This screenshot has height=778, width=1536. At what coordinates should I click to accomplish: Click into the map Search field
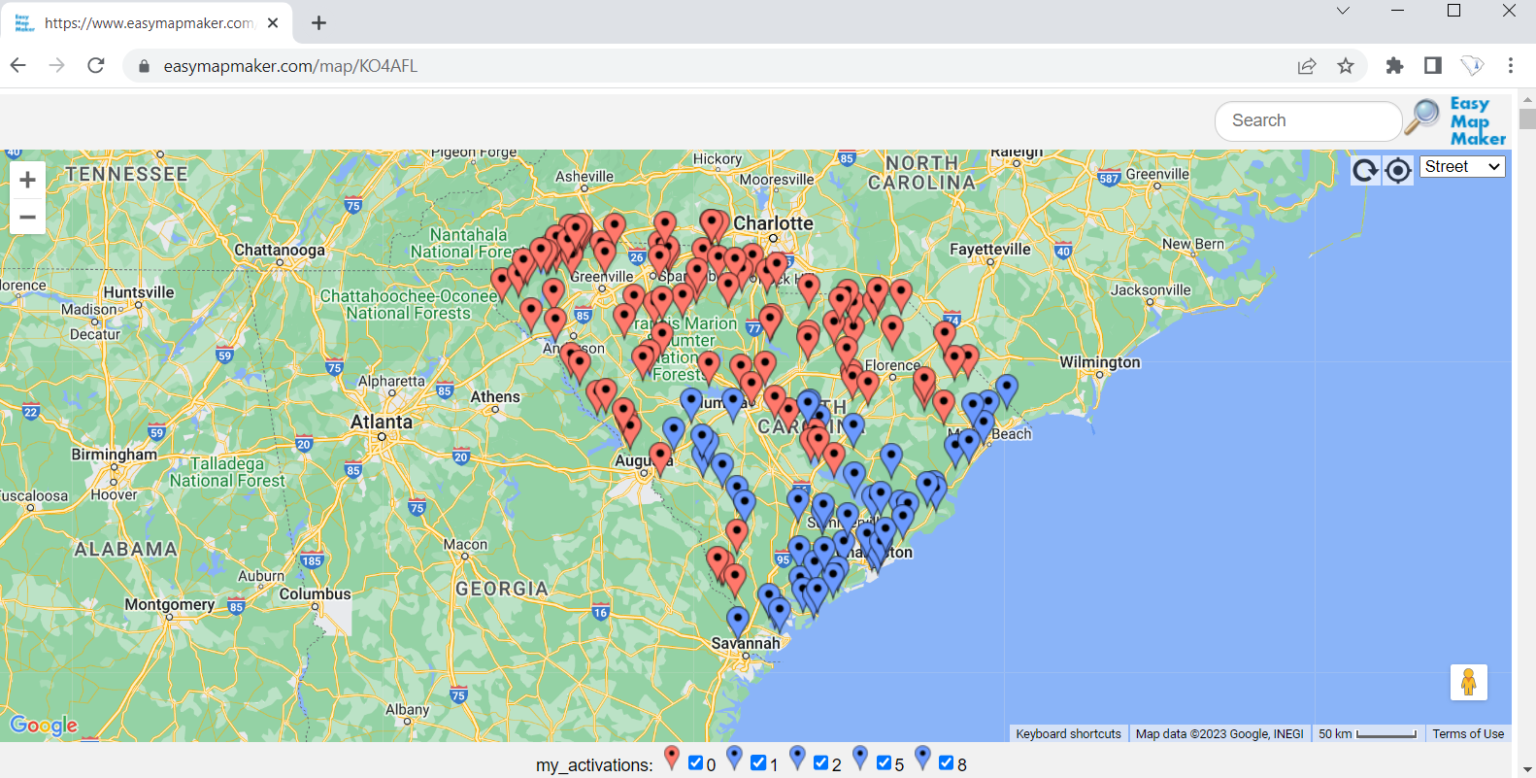click(1307, 121)
